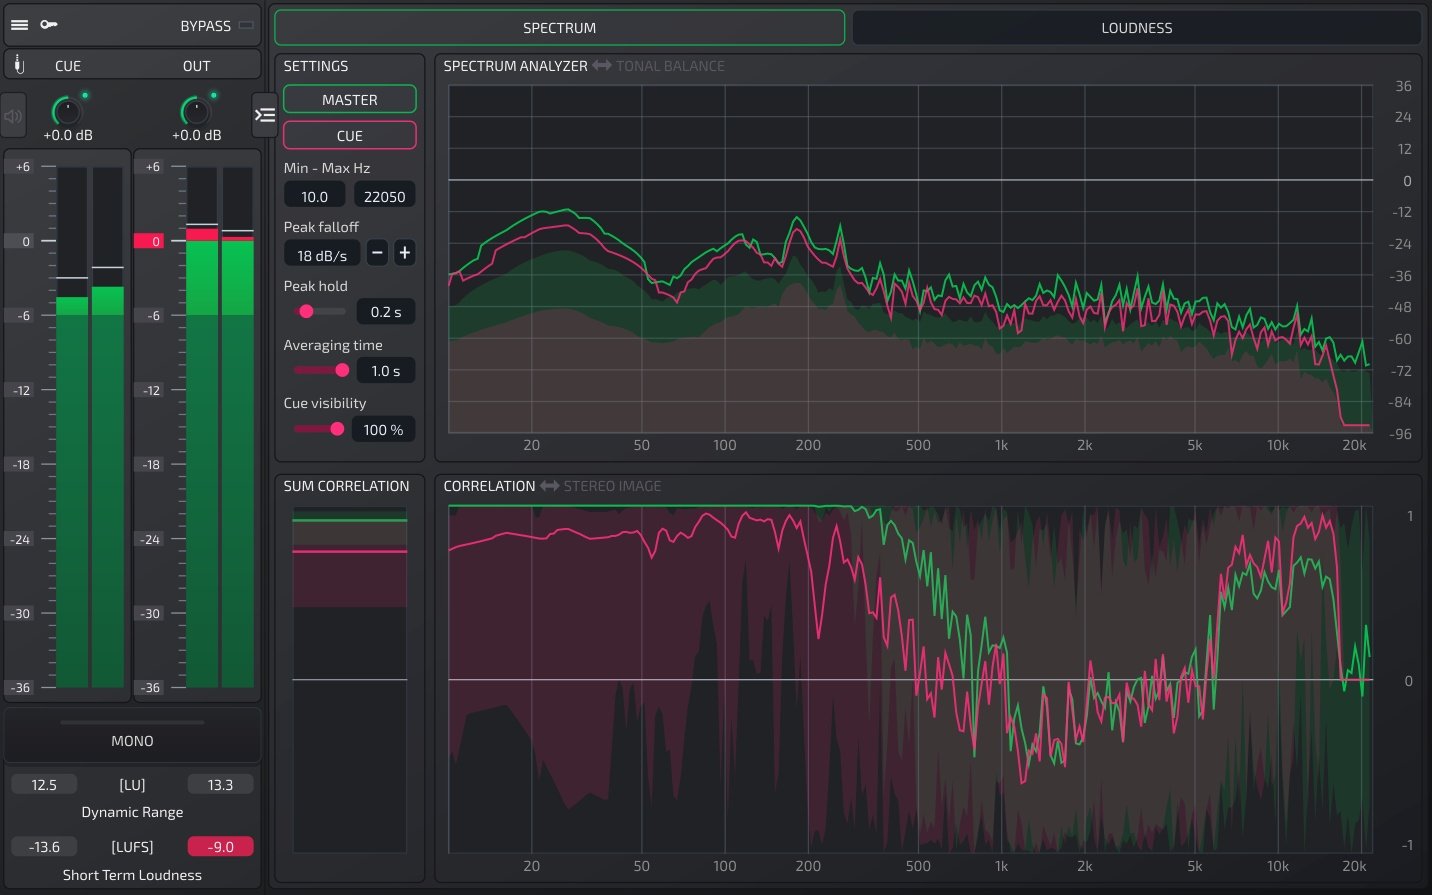Click the OUT dynamic range value 13.3
The image size is (1432, 895).
point(220,785)
